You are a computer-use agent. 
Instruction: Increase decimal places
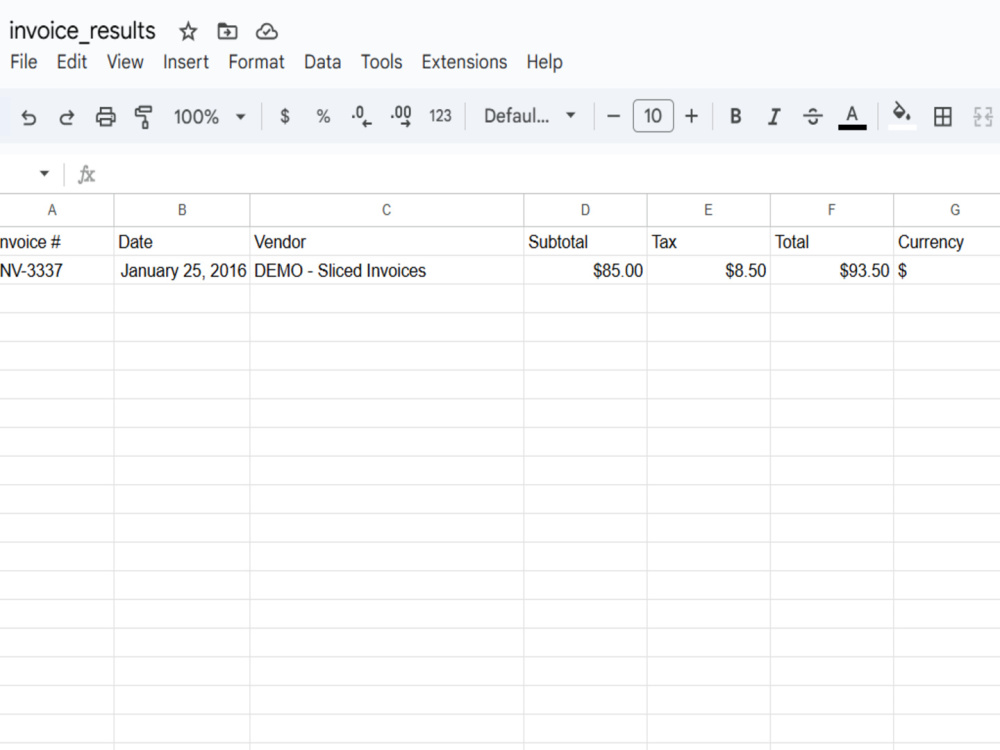[x=401, y=116]
